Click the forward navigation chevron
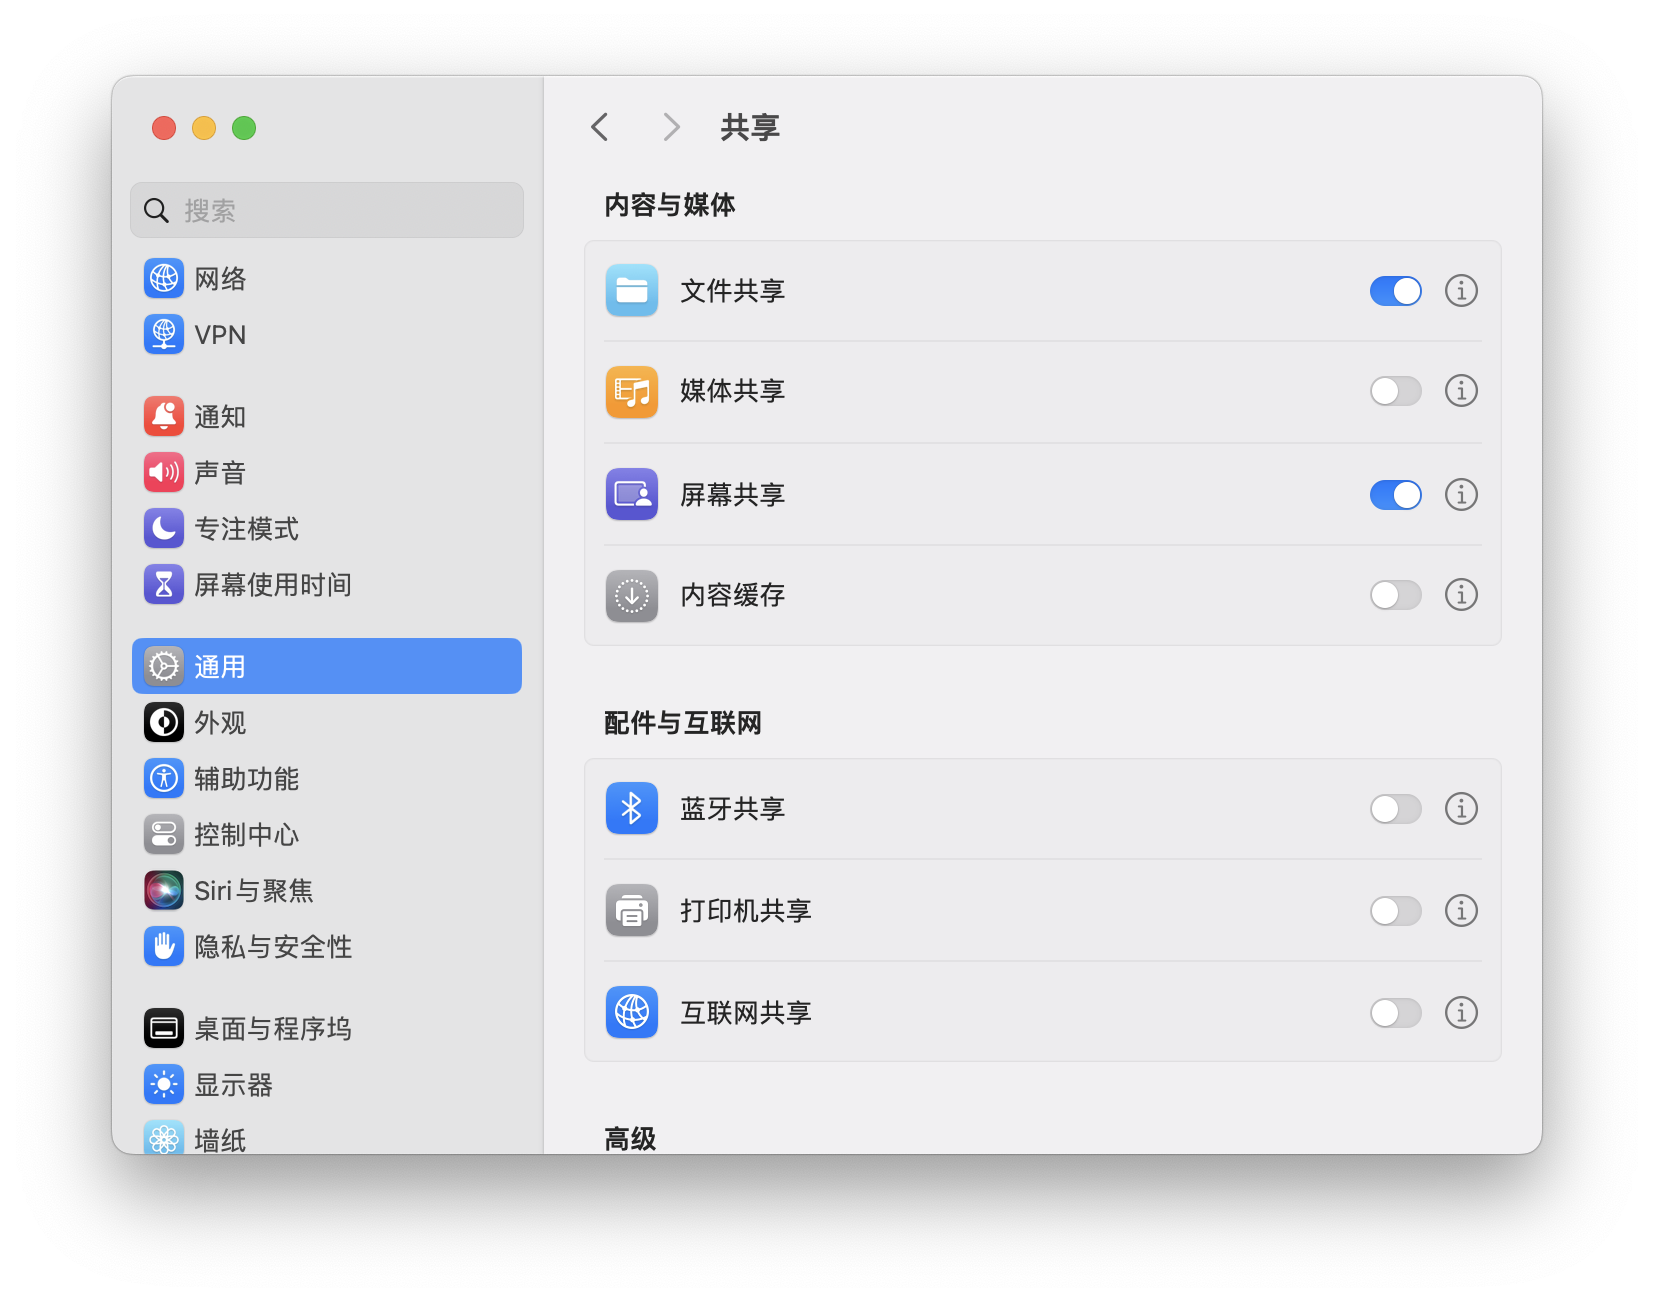This screenshot has width=1654, height=1302. tap(670, 127)
